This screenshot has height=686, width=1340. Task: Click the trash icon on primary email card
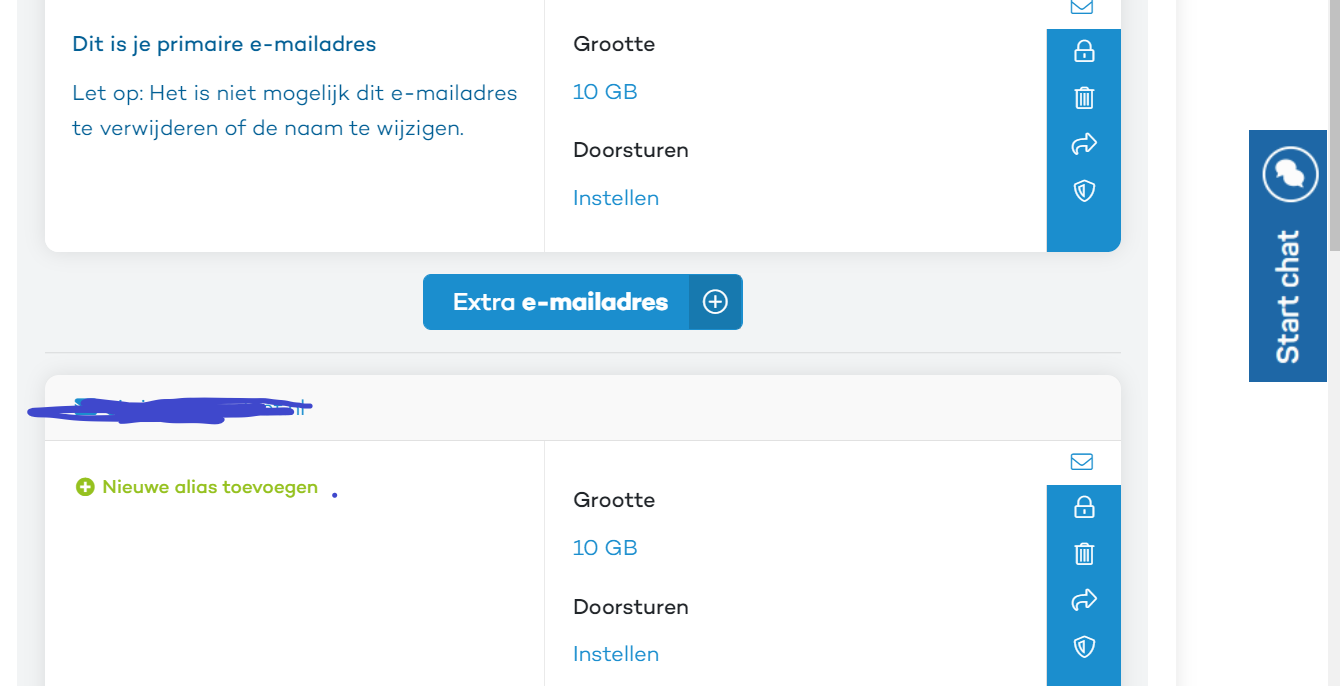(1084, 97)
